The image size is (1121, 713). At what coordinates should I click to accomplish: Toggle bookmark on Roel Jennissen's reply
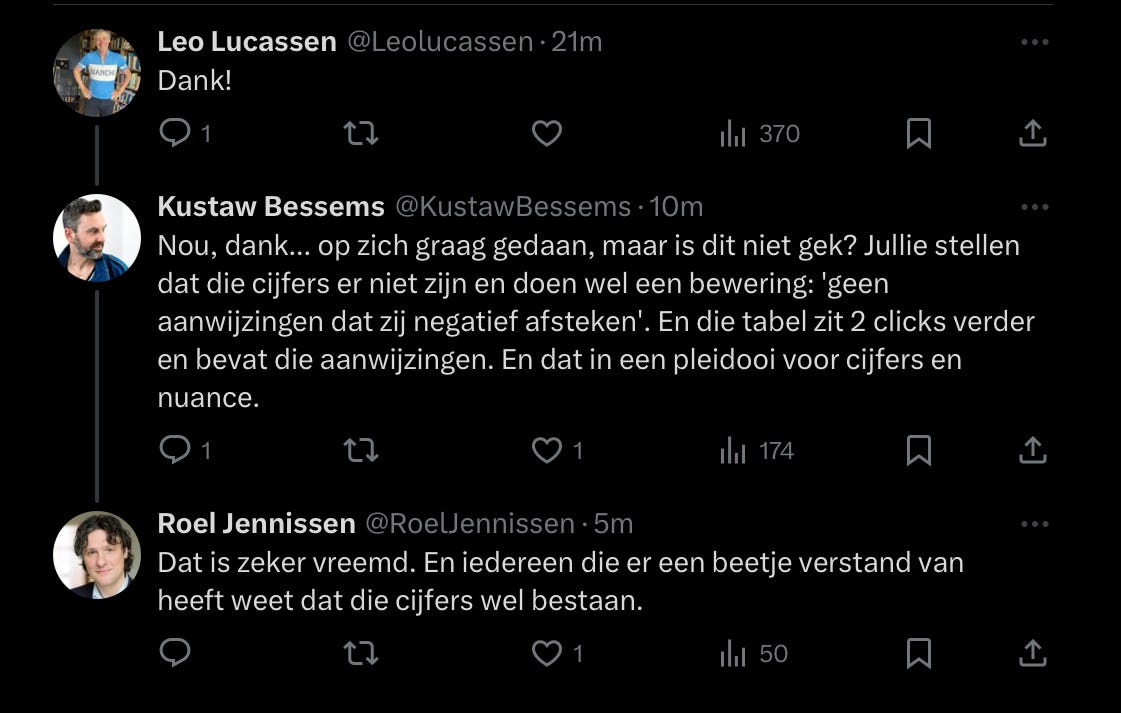tap(920, 653)
